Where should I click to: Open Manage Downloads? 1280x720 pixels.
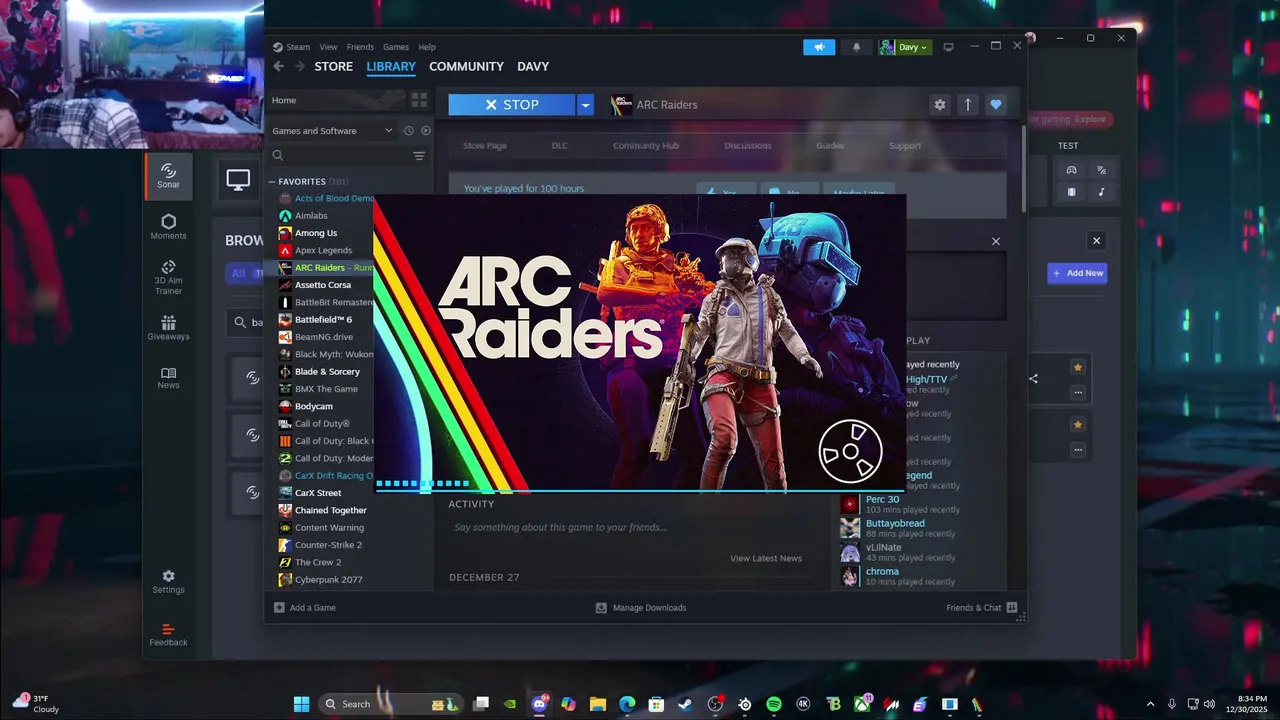[x=641, y=607]
